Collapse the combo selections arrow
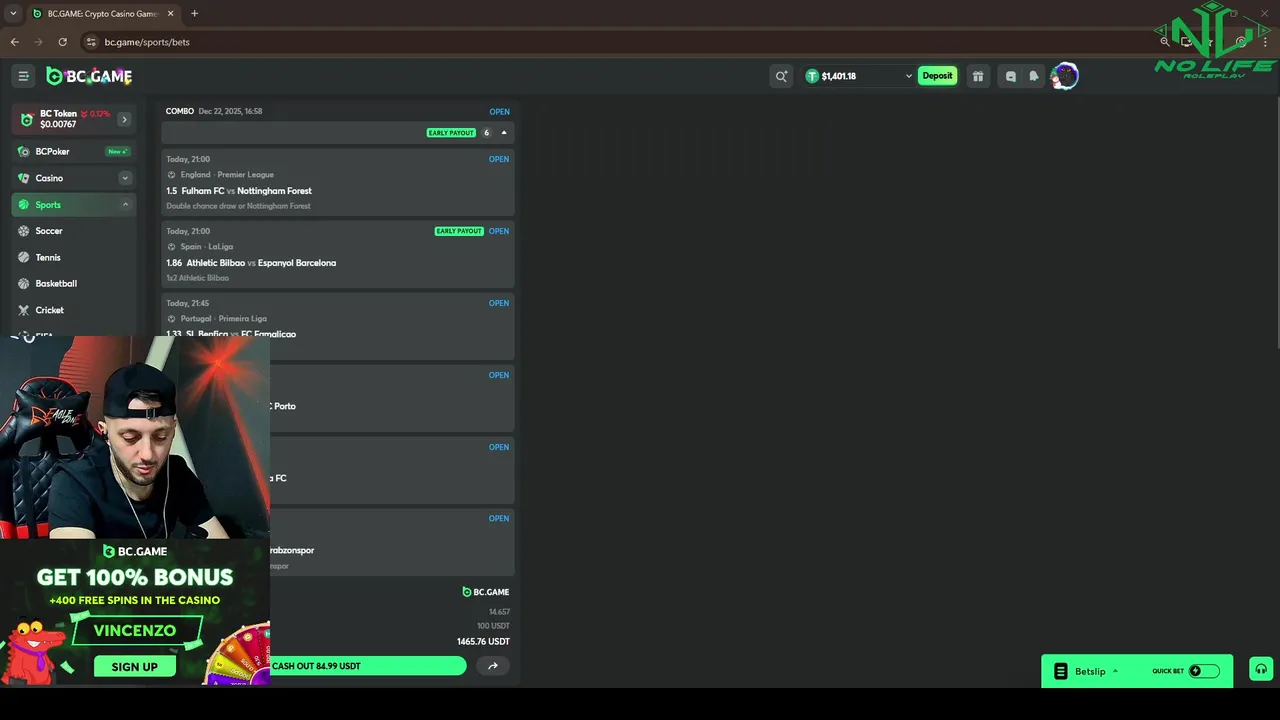1280x720 pixels. pos(504,133)
